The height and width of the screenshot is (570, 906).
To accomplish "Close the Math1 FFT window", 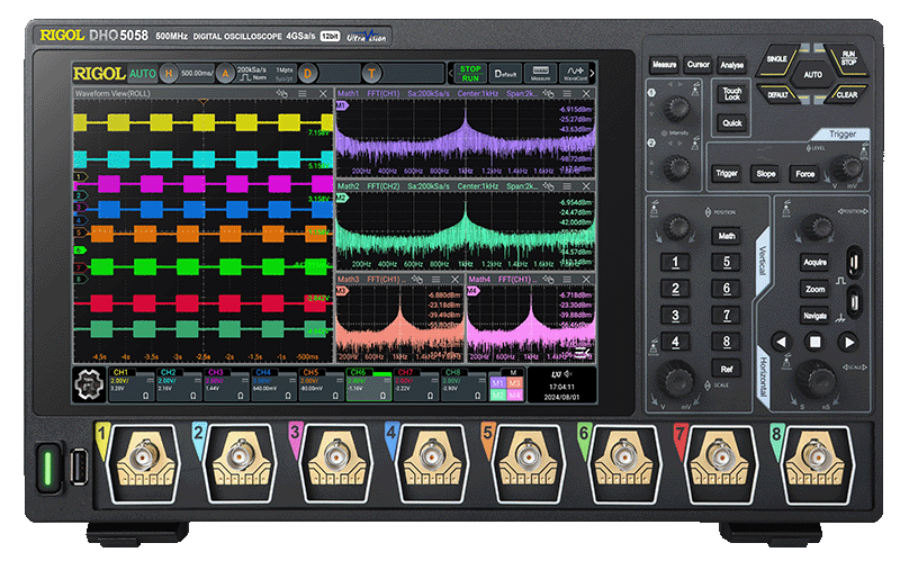I will 586,93.
